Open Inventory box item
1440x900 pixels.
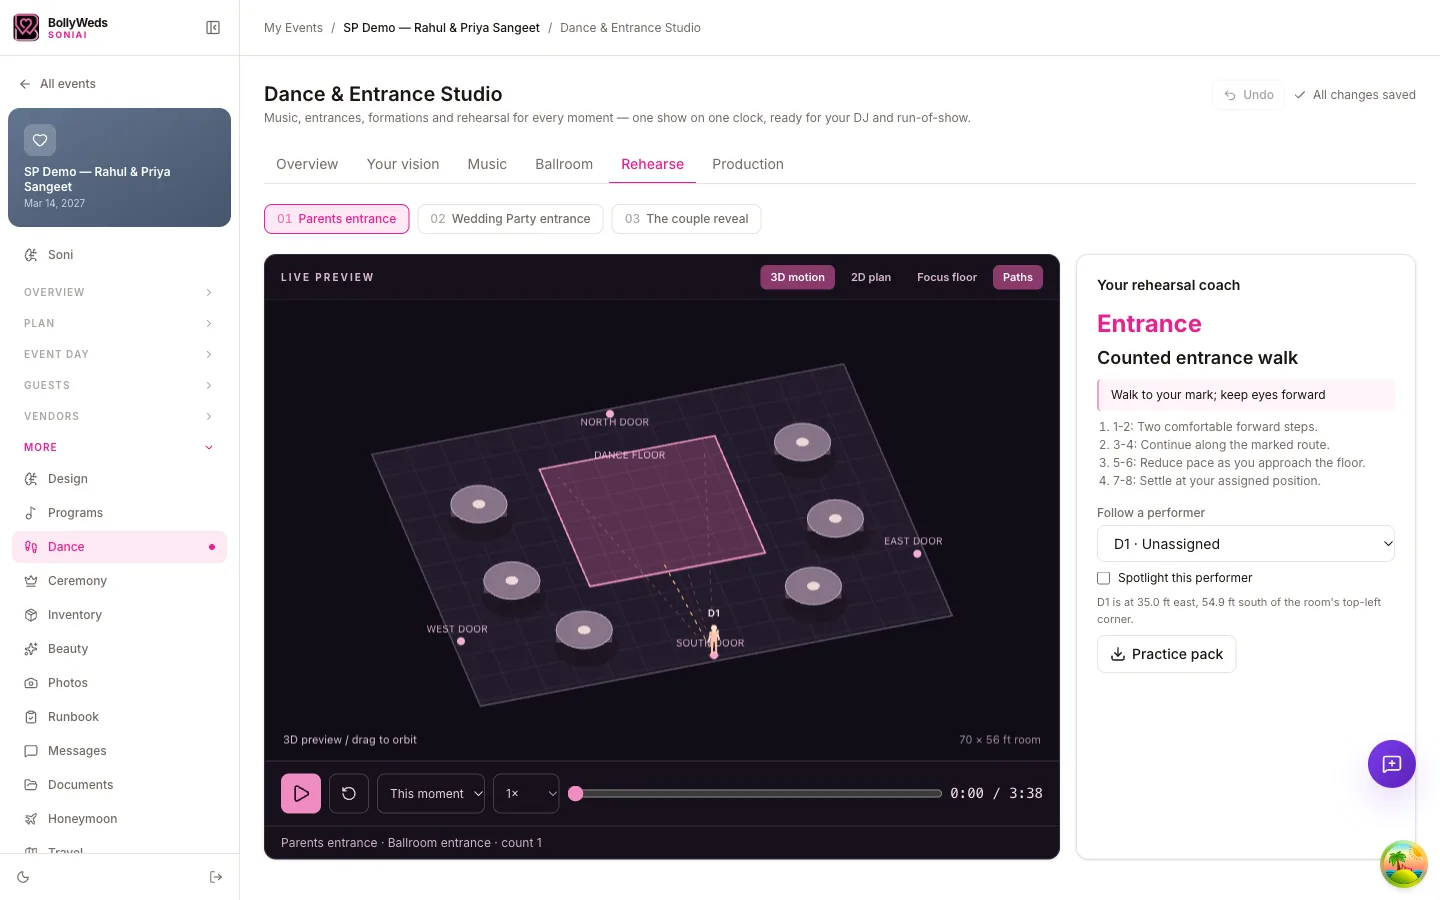pyautogui.click(x=119, y=615)
